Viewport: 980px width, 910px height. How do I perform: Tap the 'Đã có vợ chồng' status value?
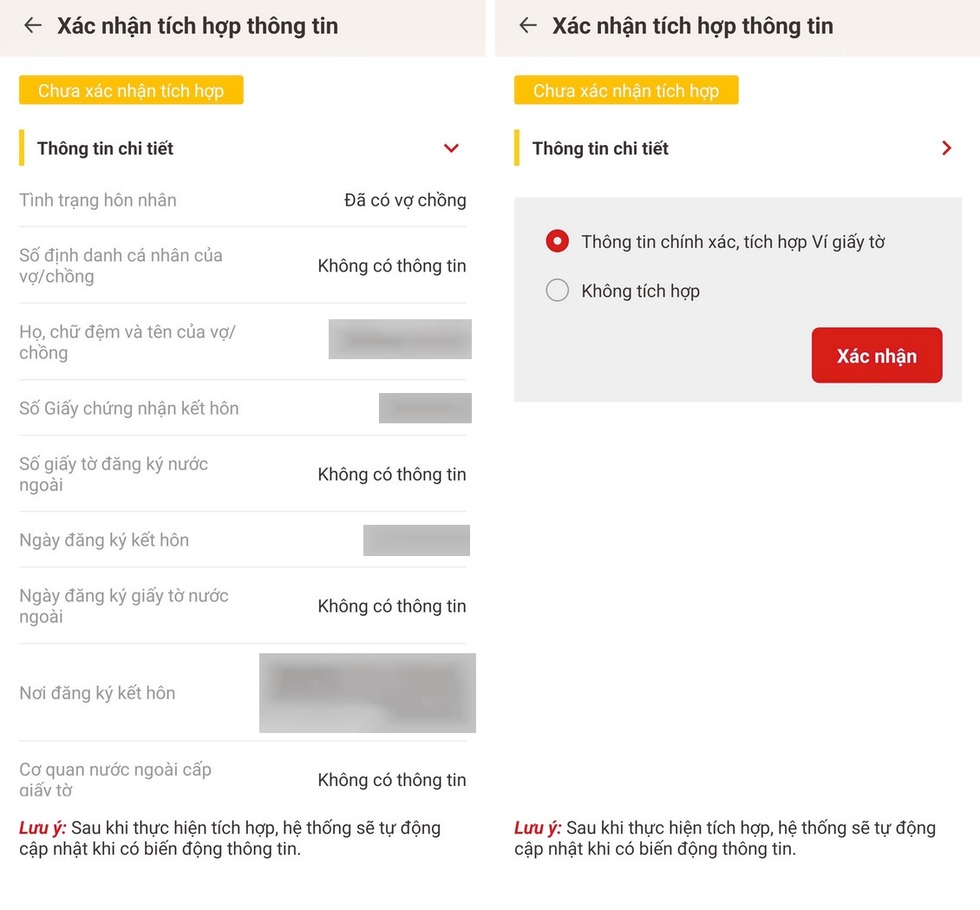405,200
